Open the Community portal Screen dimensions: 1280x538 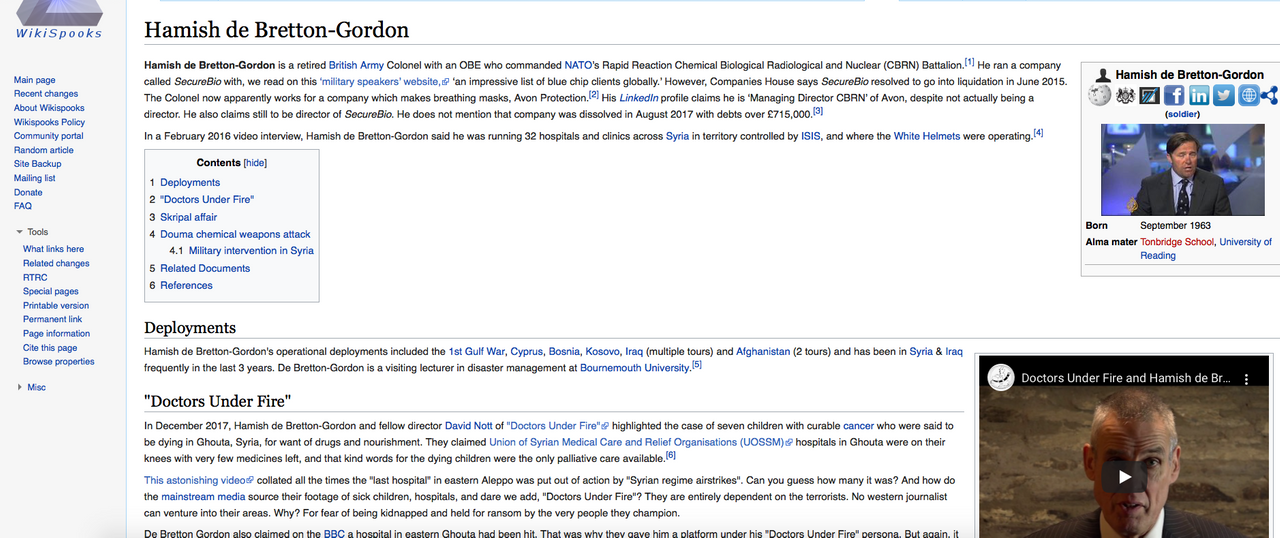(x=49, y=136)
